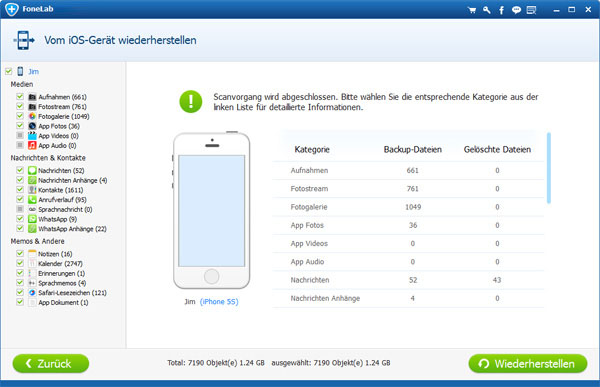This screenshot has width=600, height=387.
Task: Toggle the Kalender (2747) checkbox
Action: 20,263
